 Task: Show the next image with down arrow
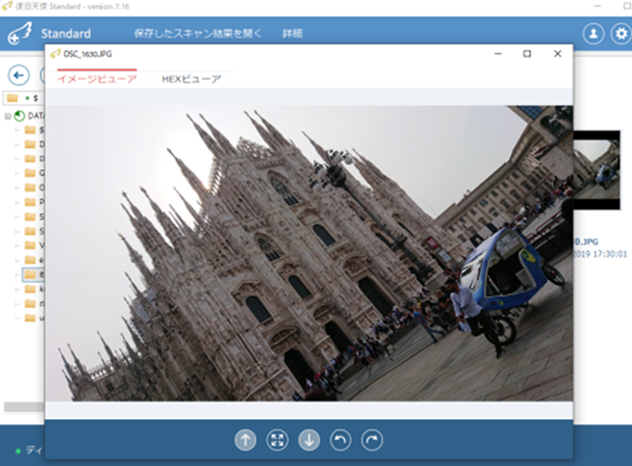coord(309,440)
